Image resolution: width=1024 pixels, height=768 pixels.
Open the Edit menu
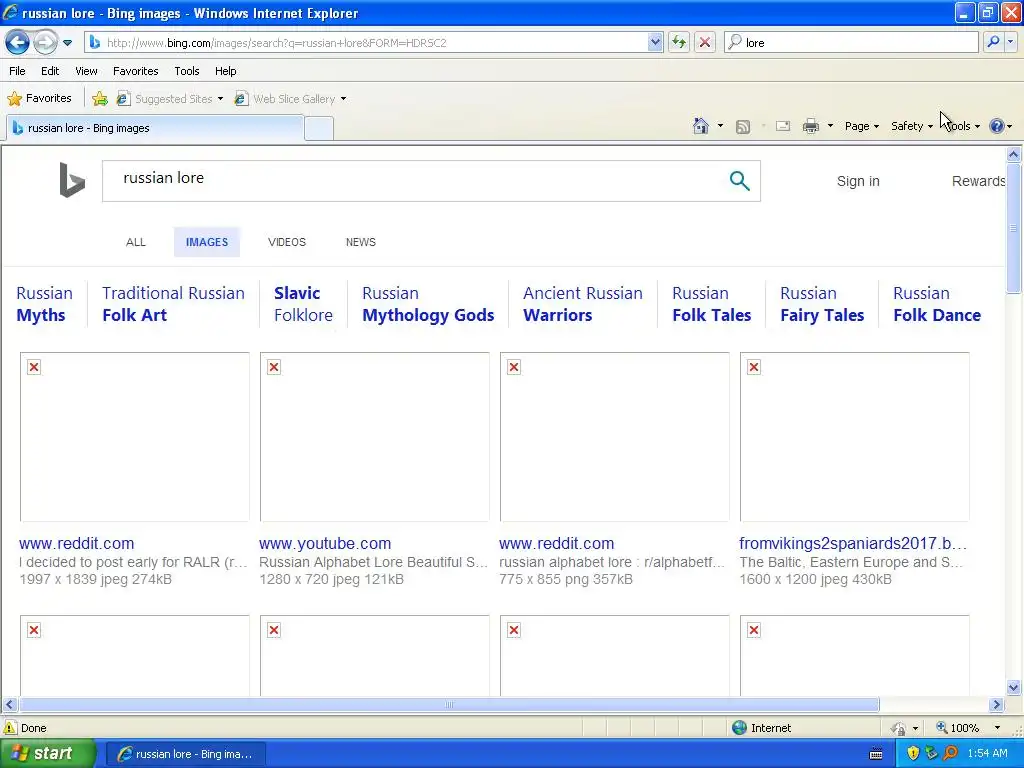coord(50,71)
